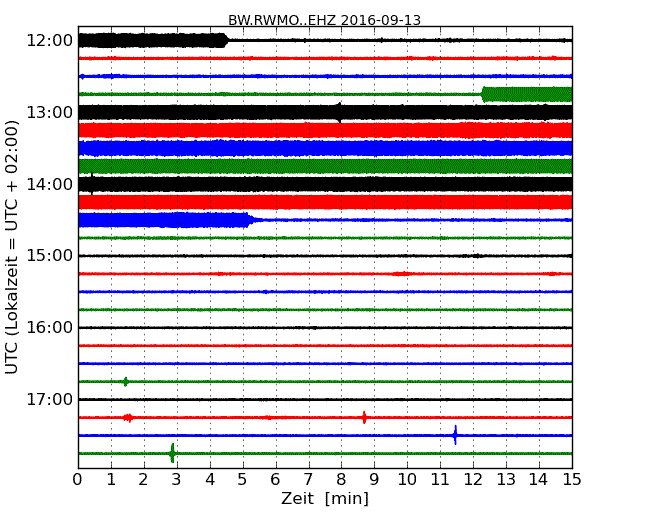
Task: Click the red burst near minute 1.5
Action: click(x=128, y=418)
